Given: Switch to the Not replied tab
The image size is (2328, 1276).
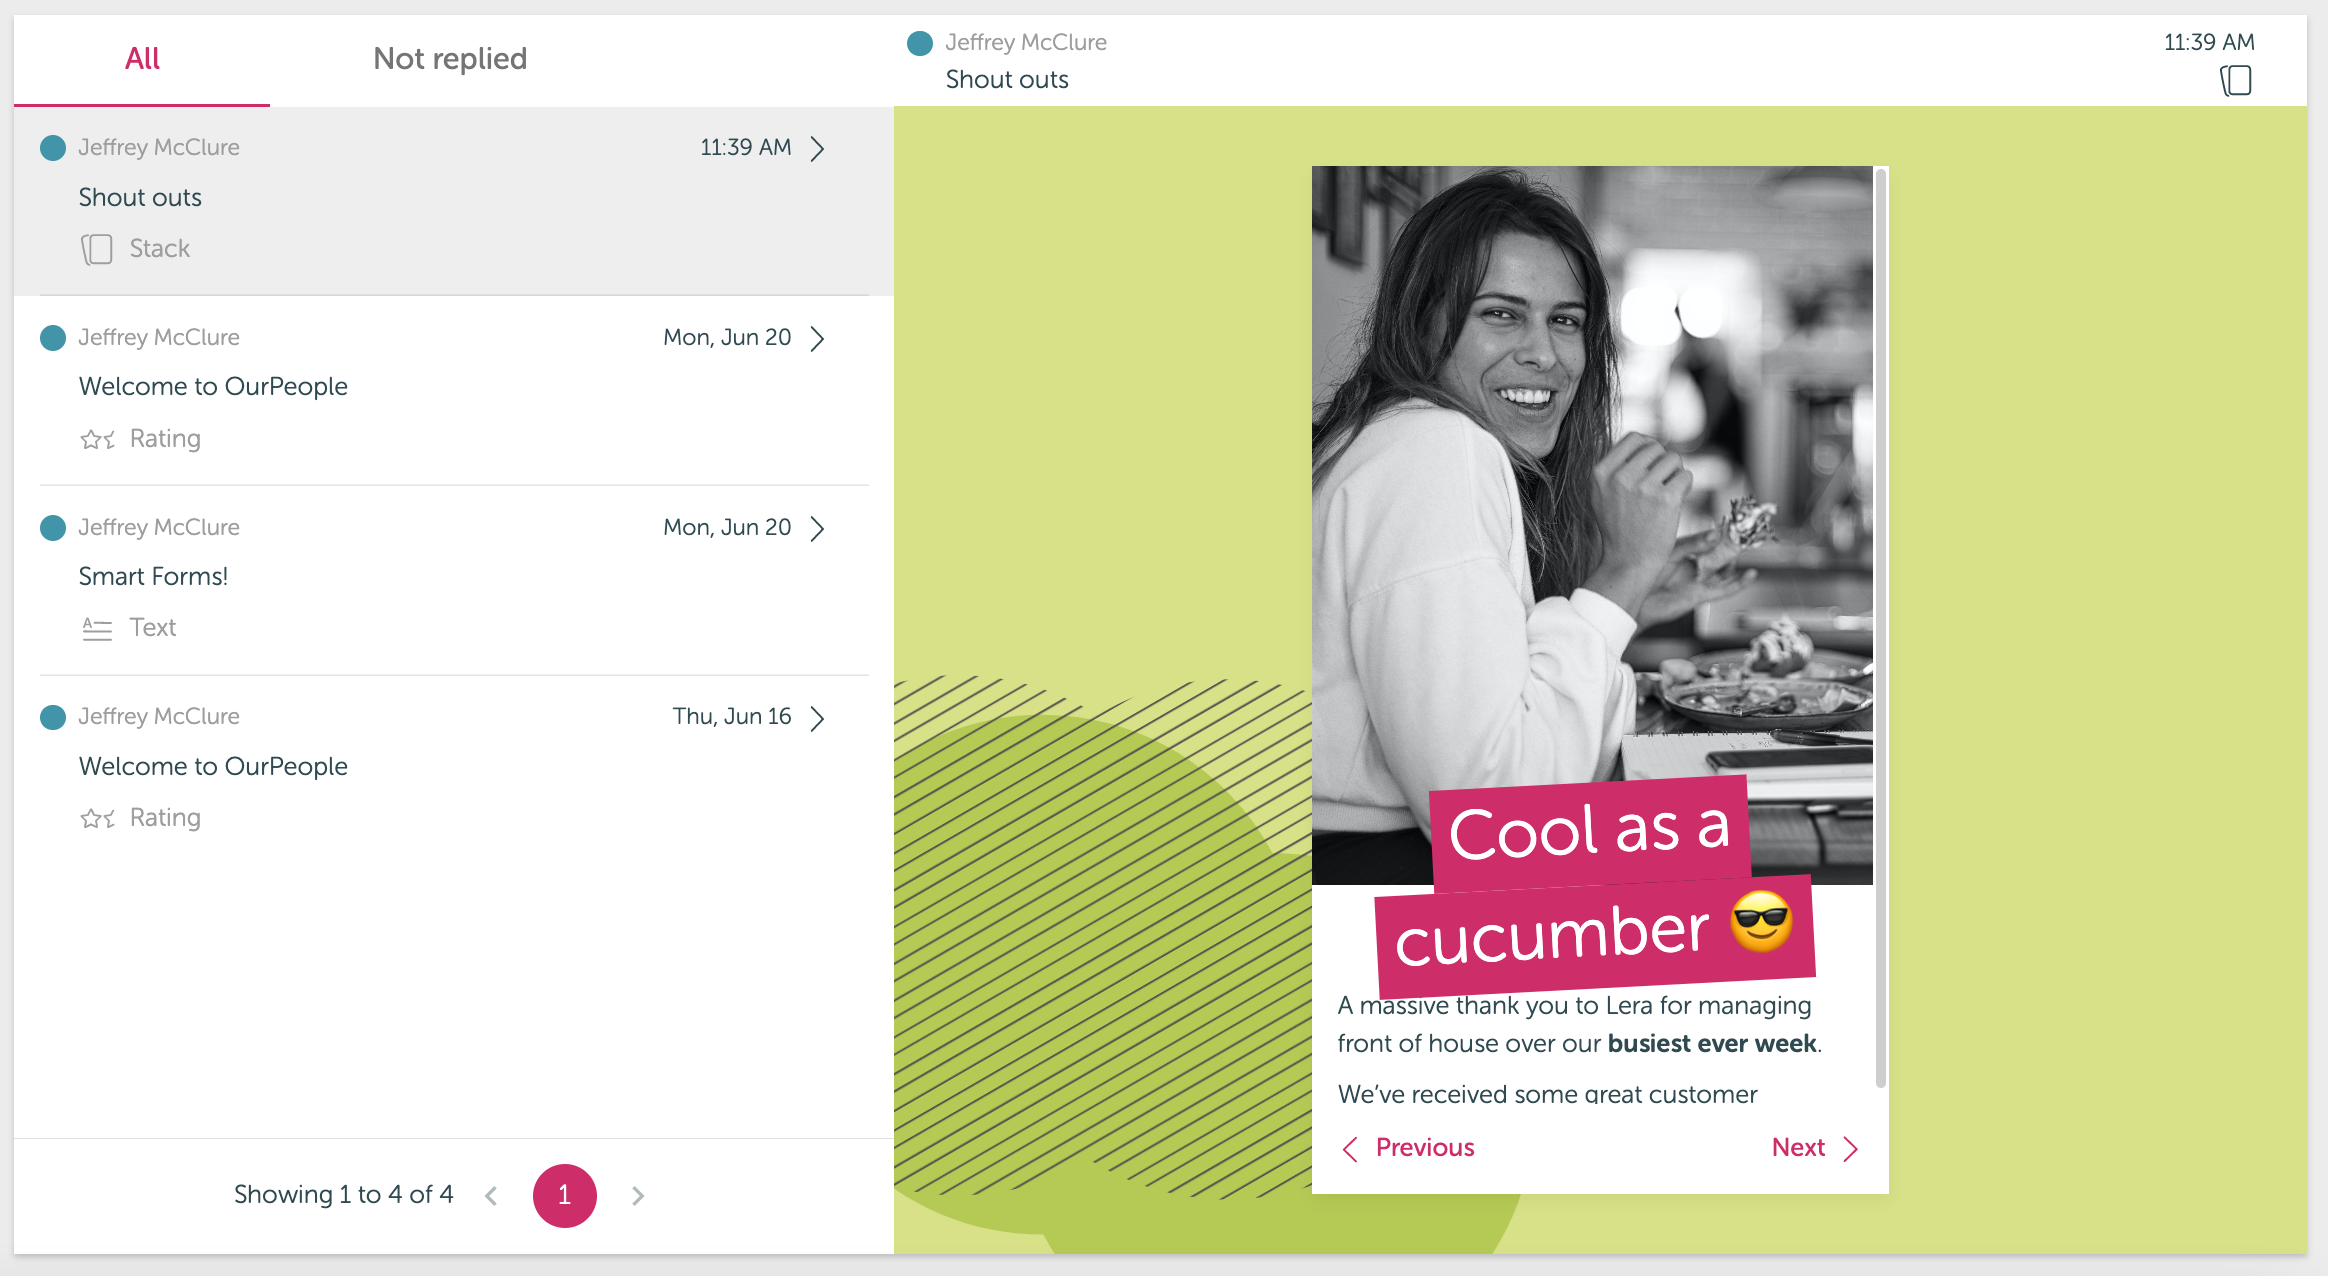Looking at the screenshot, I should (450, 59).
